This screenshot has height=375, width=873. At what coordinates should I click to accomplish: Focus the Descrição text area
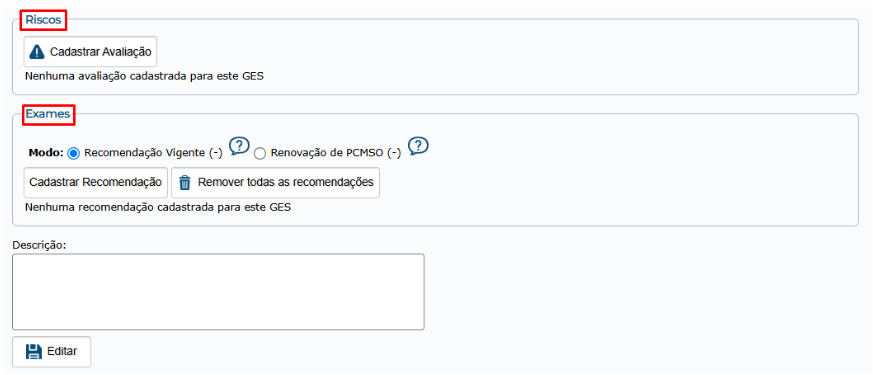[218, 292]
